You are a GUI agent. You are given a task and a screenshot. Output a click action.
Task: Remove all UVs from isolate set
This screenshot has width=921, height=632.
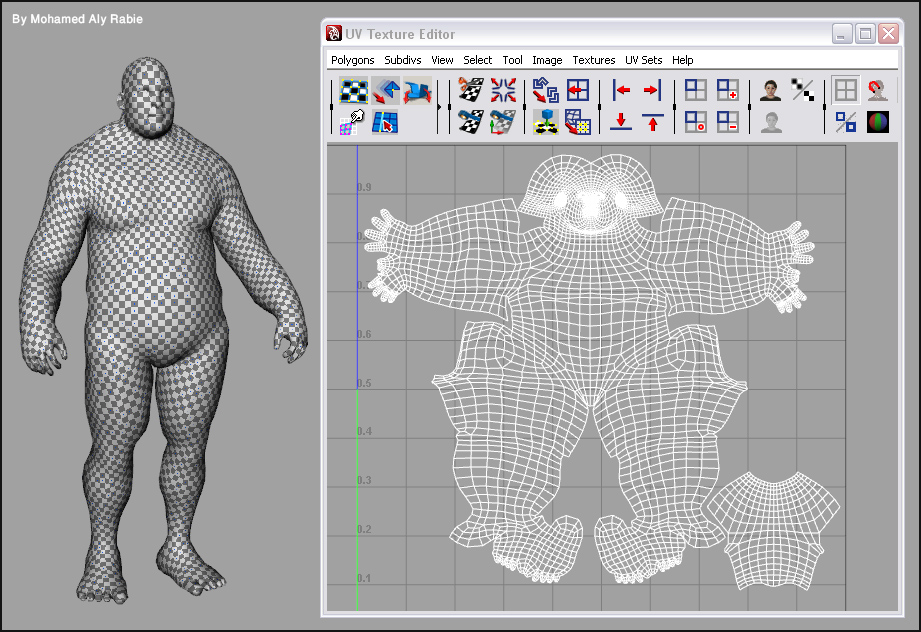click(696, 122)
